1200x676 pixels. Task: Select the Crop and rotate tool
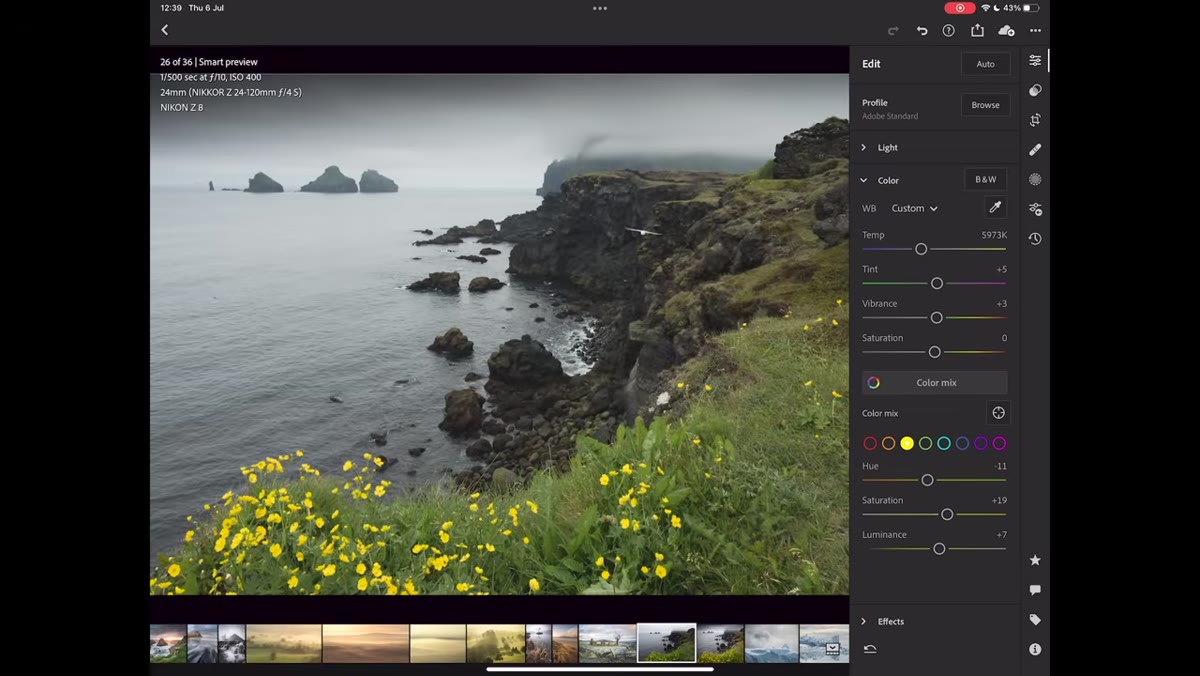click(x=1035, y=120)
